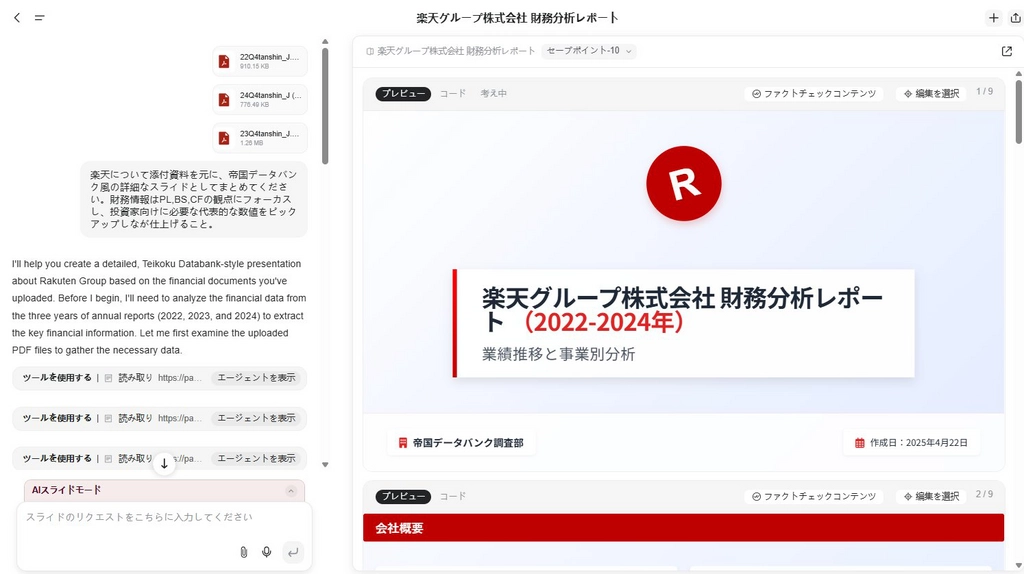Click the subtitle 業績推移と事業別分析
The image size is (1024, 574).
(x=558, y=355)
